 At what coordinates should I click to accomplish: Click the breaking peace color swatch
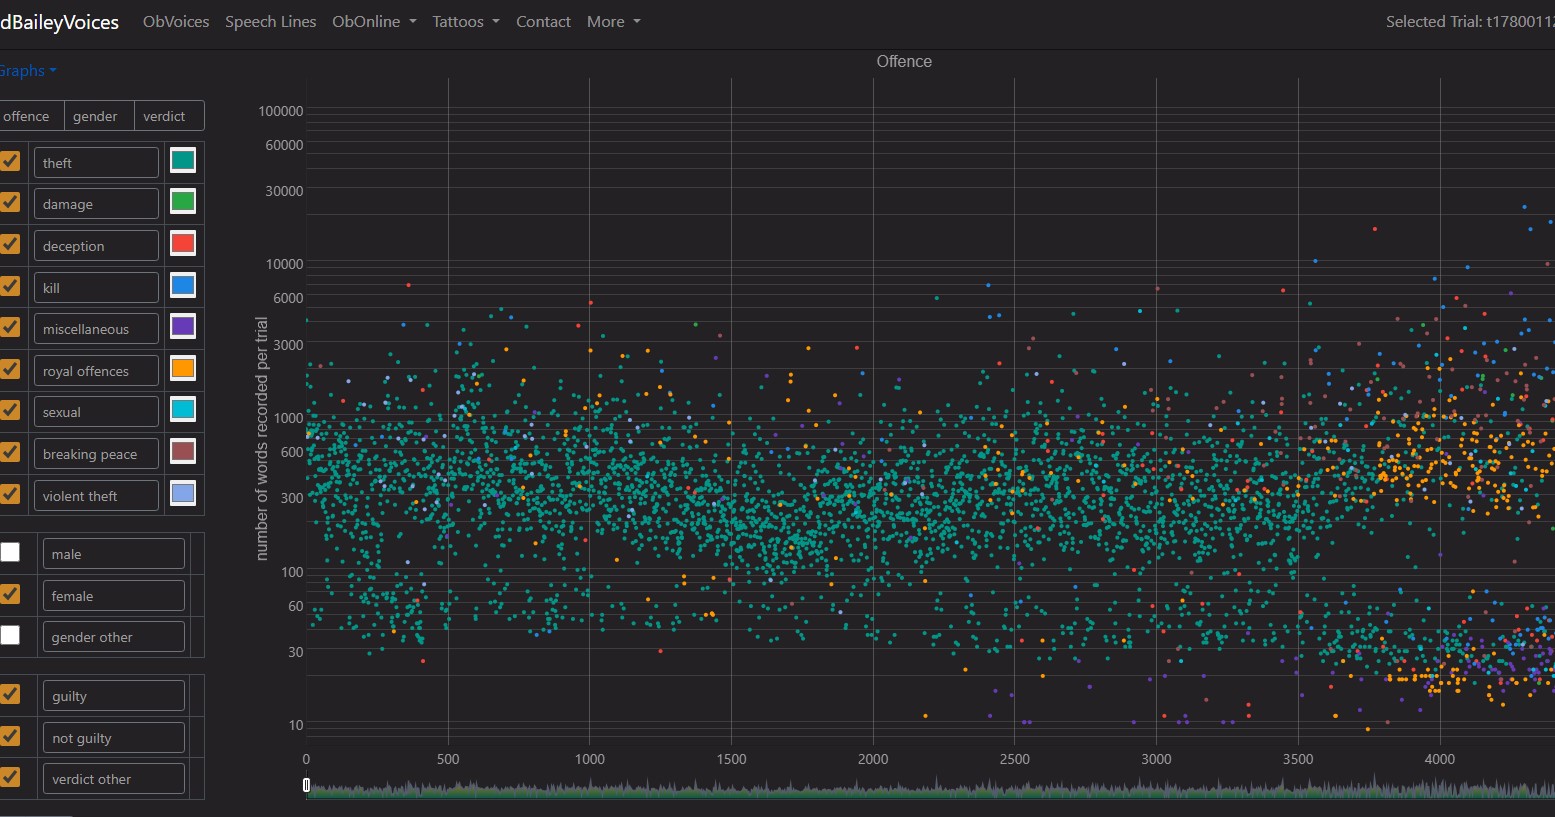[x=182, y=451]
